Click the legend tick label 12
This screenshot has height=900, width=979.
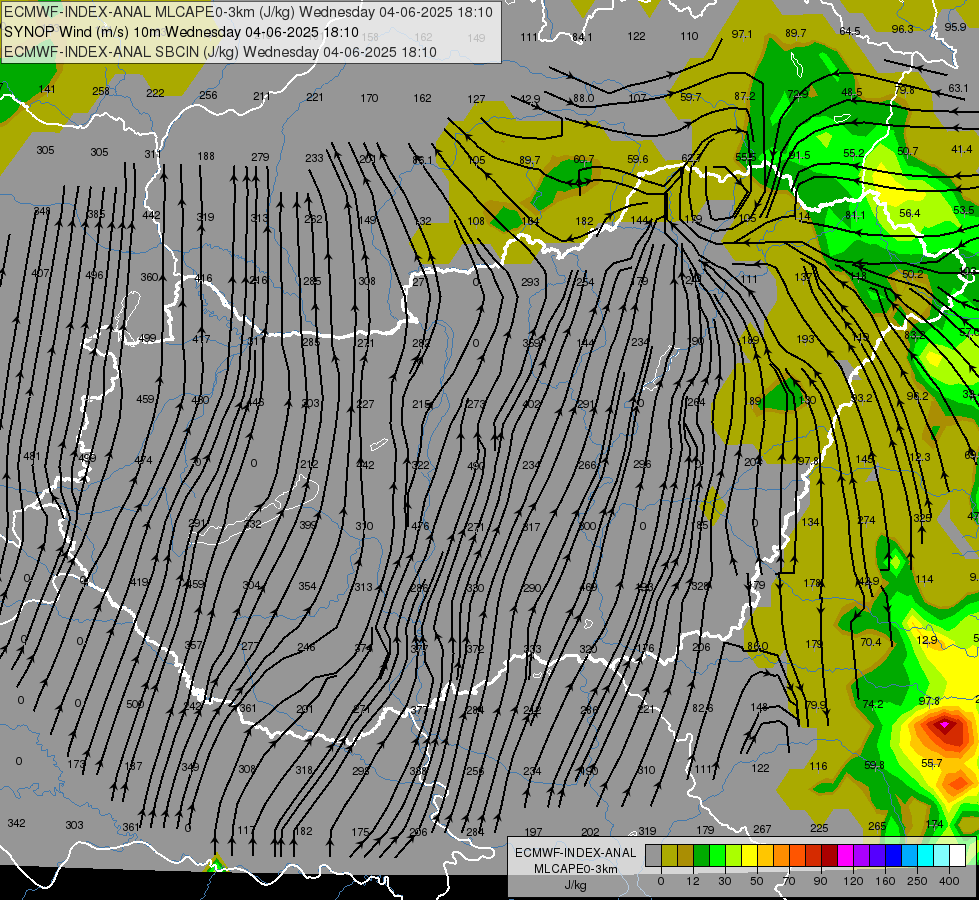pos(693,881)
